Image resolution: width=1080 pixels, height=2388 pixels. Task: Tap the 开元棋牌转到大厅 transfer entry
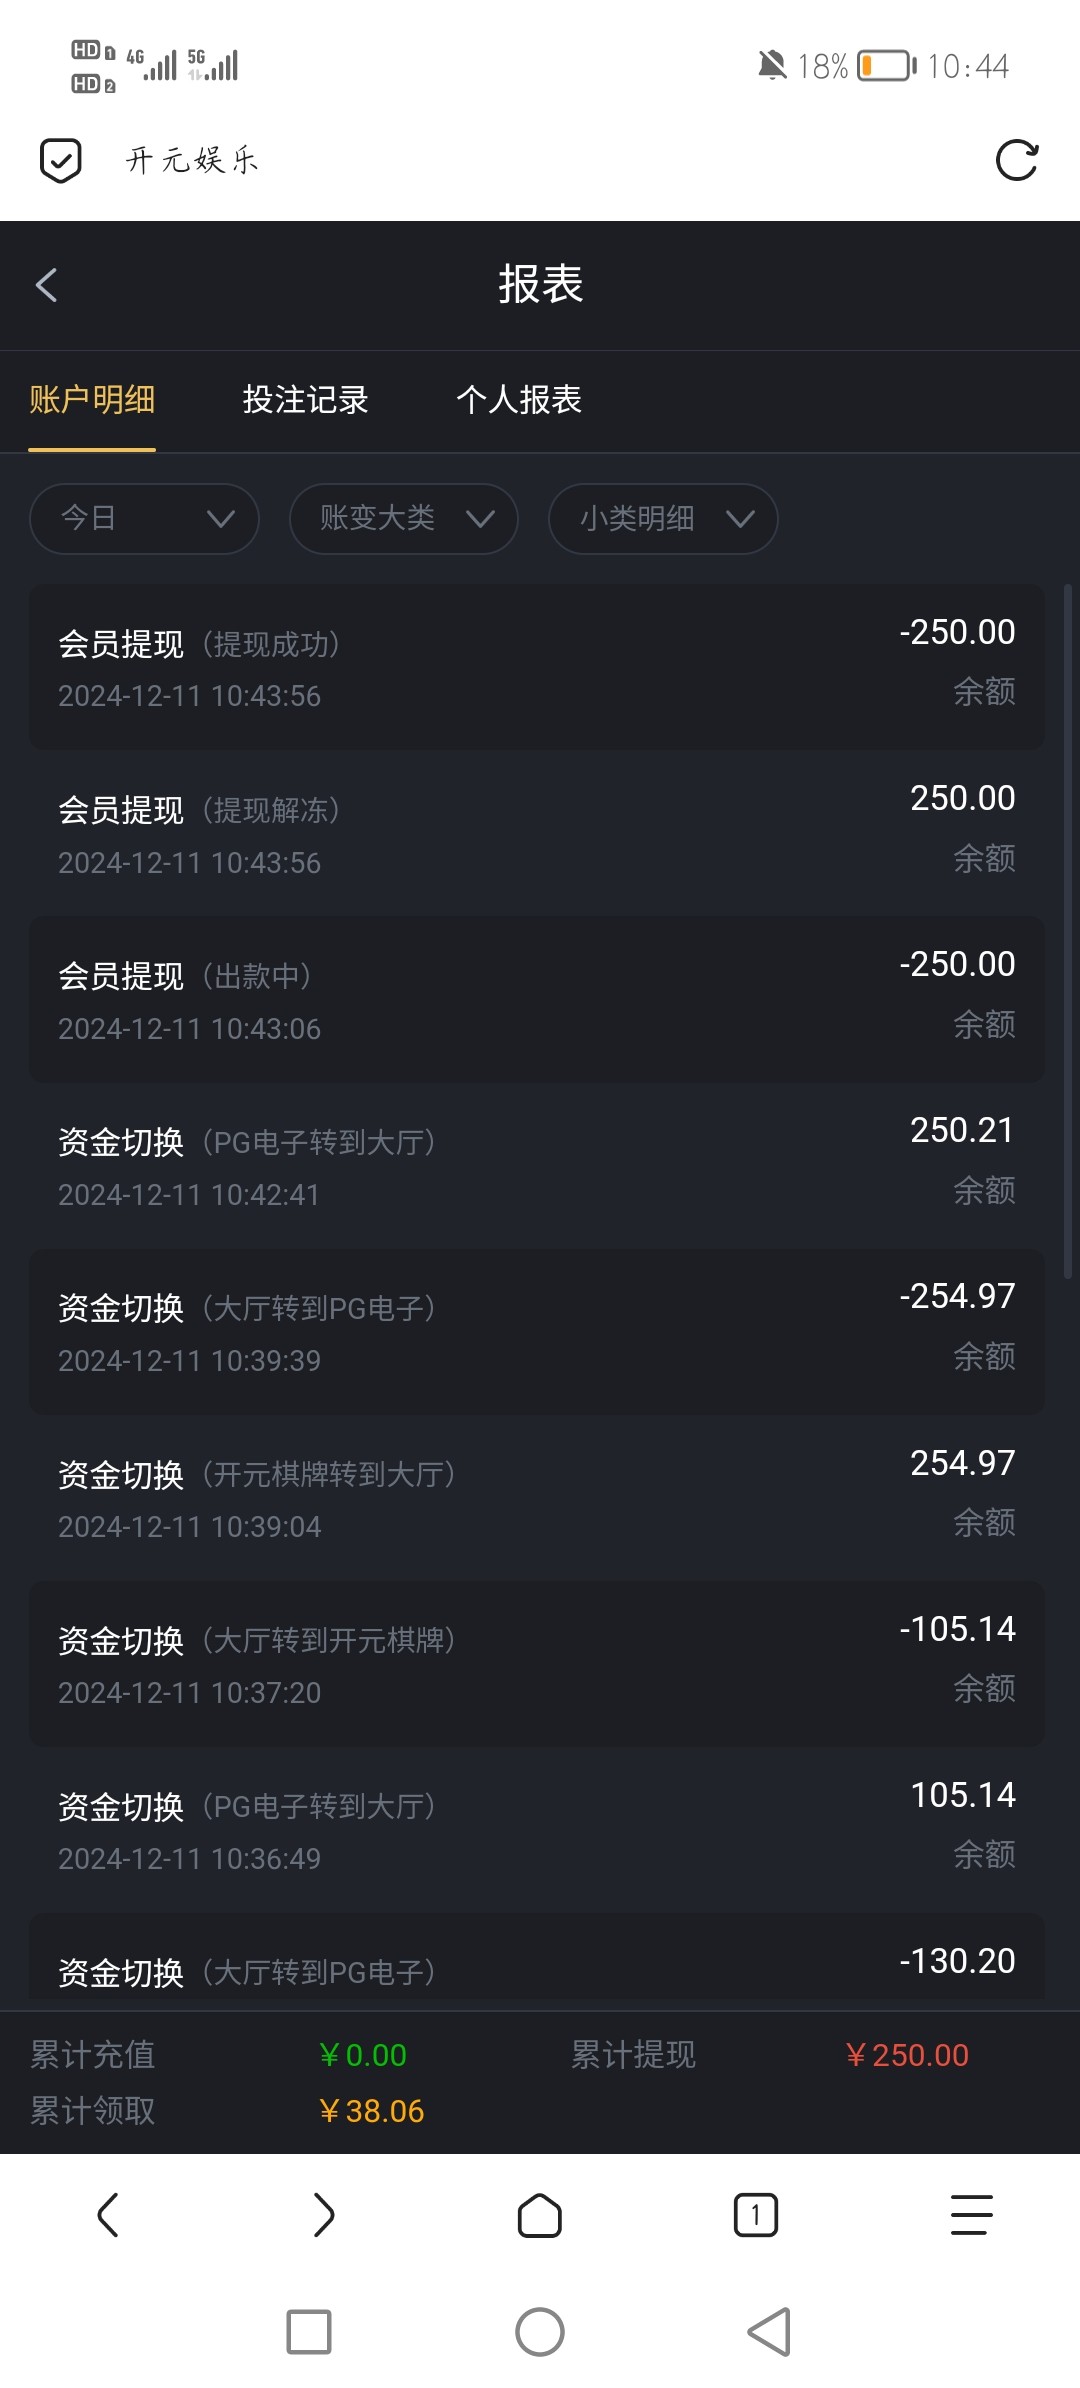[x=536, y=1497]
